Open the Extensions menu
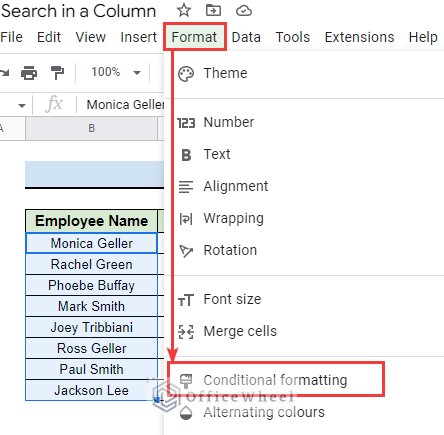Image resolution: width=444 pixels, height=435 pixels. pyautogui.click(x=359, y=37)
